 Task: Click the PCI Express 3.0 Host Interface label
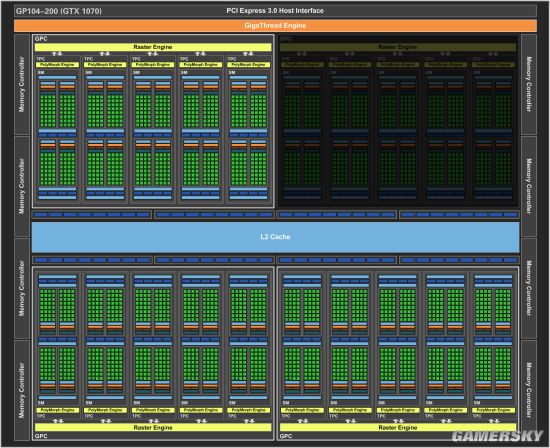tap(275, 11)
